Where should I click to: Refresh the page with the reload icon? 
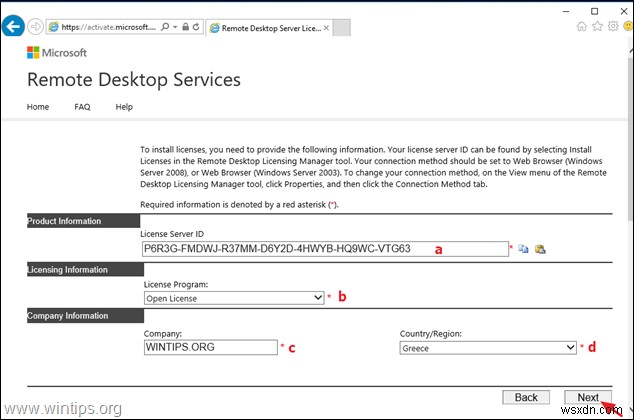196,28
